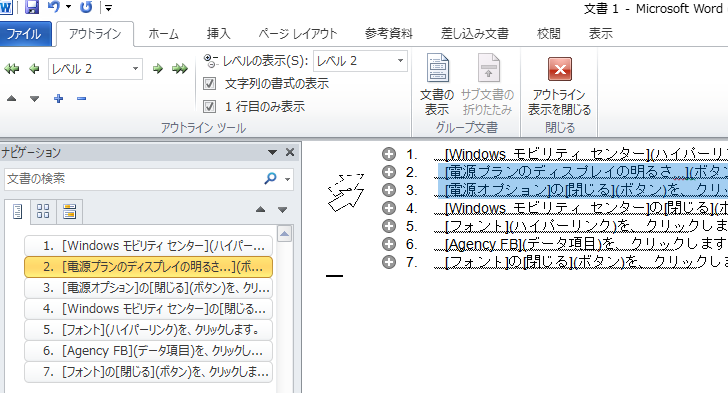Switch to the アウトライン tab
The width and height of the screenshot is (728, 393).
[95, 34]
